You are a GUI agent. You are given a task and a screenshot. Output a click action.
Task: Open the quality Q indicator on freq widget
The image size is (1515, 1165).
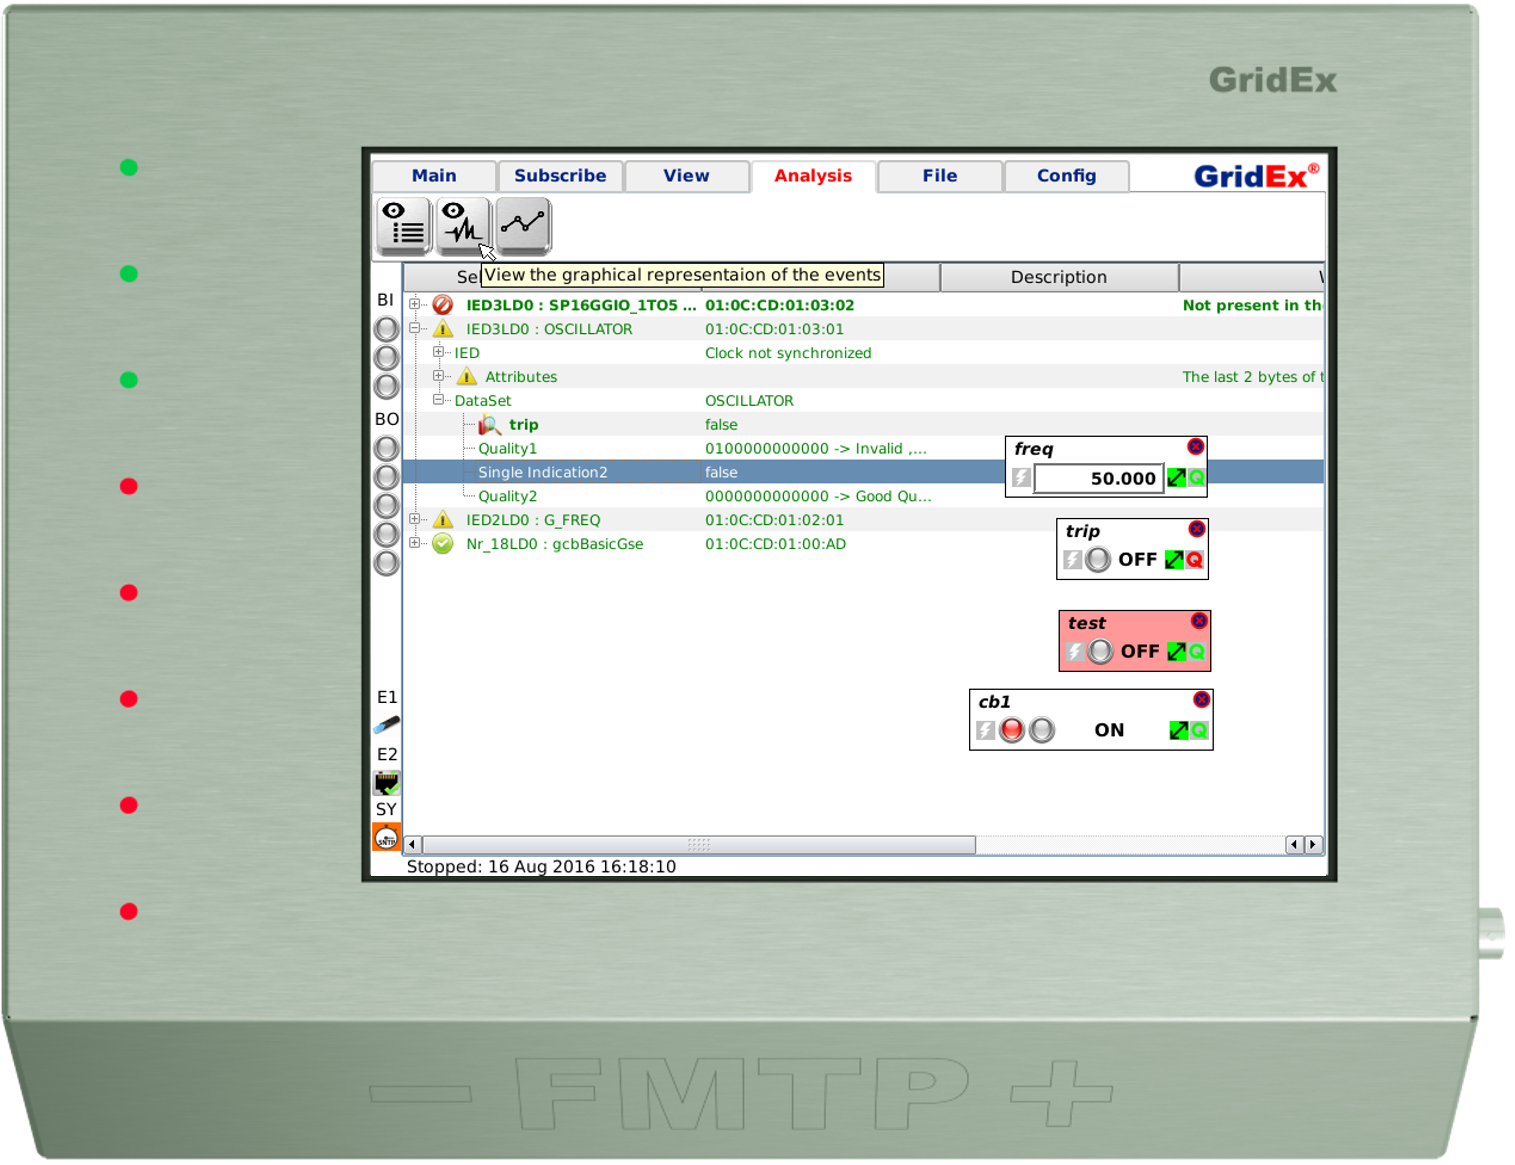pos(1196,478)
